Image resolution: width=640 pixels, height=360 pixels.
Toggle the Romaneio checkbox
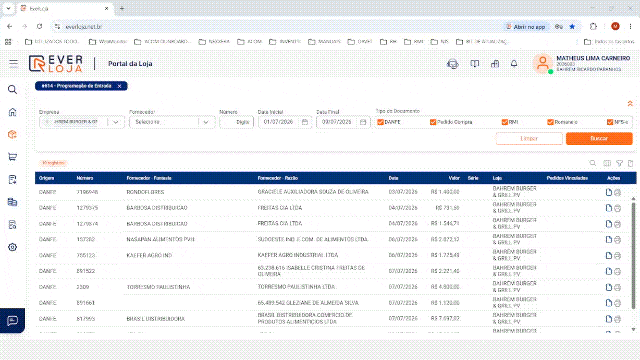coord(550,122)
